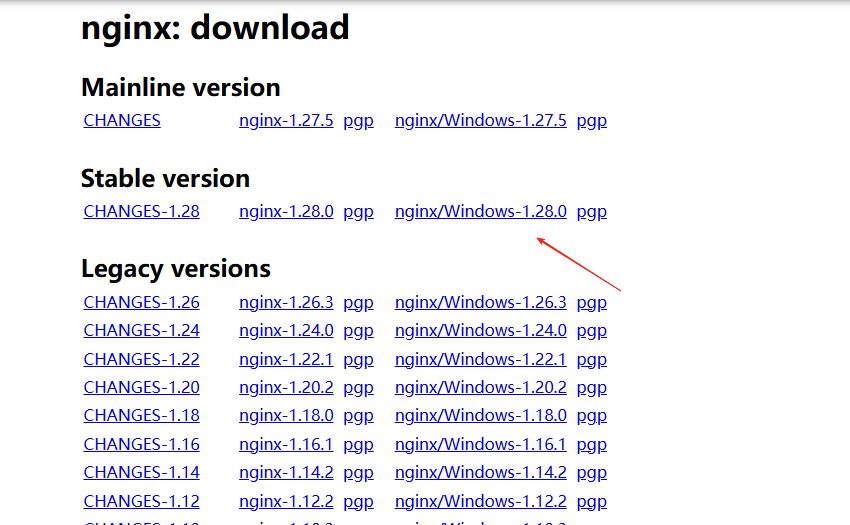This screenshot has width=850, height=525.
Task: Open CHANGES-1.16 link
Action: (x=141, y=444)
